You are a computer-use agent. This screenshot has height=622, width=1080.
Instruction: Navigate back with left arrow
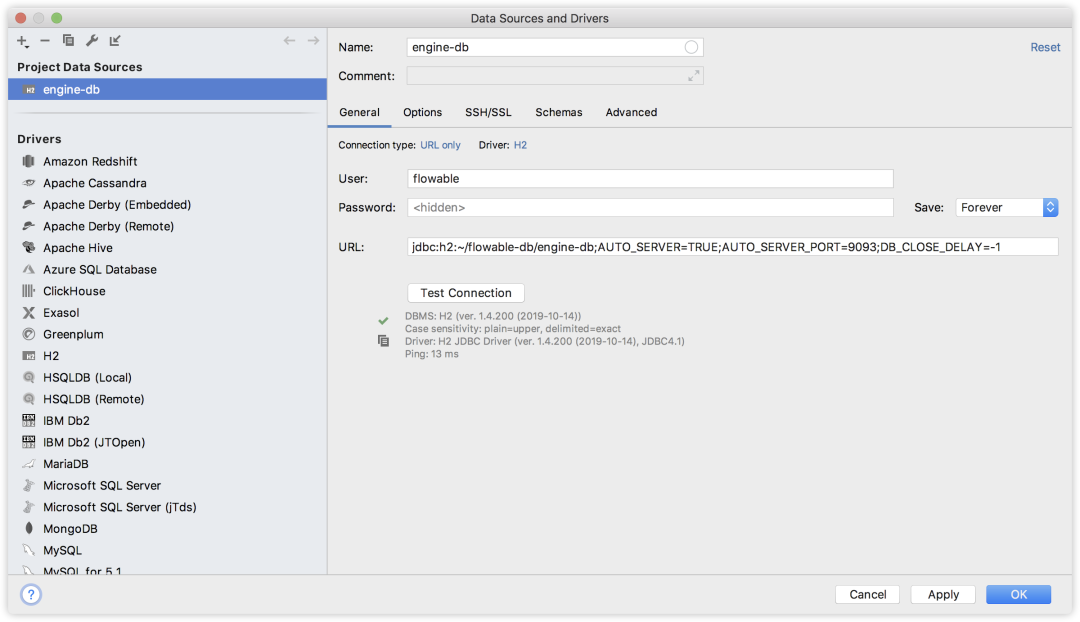289,41
